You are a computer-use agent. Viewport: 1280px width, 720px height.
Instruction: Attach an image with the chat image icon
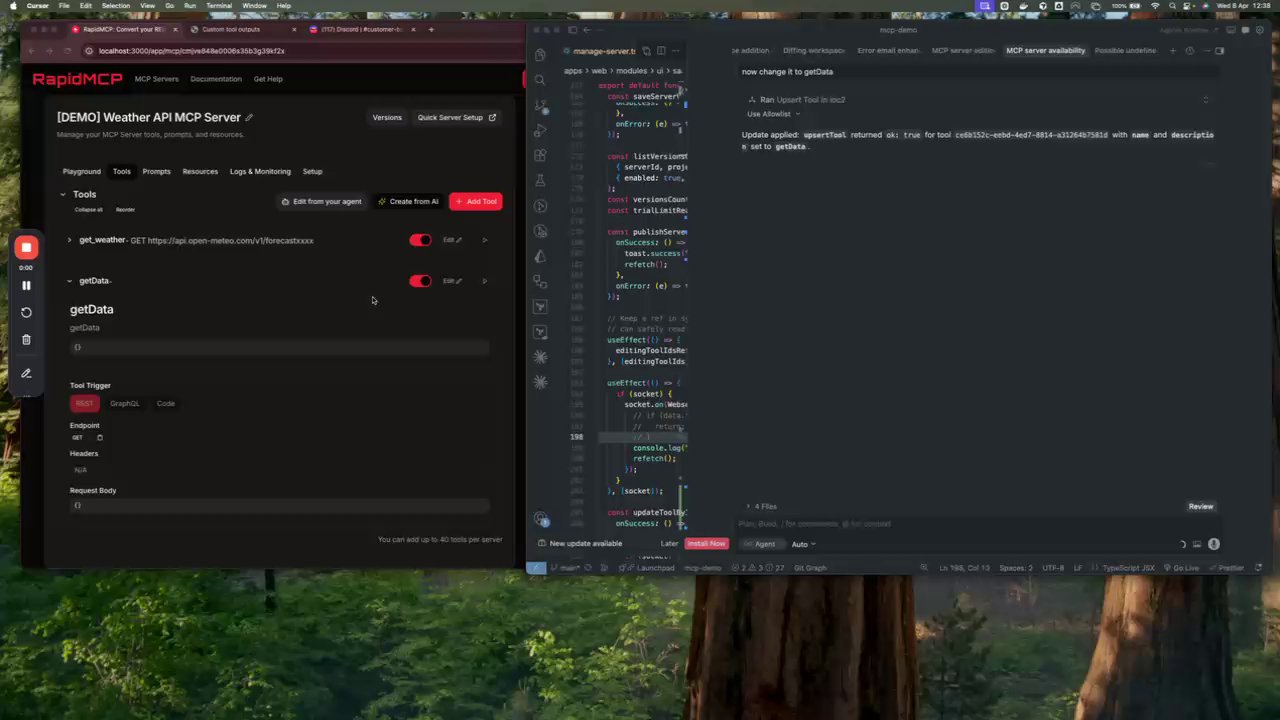pos(1197,544)
